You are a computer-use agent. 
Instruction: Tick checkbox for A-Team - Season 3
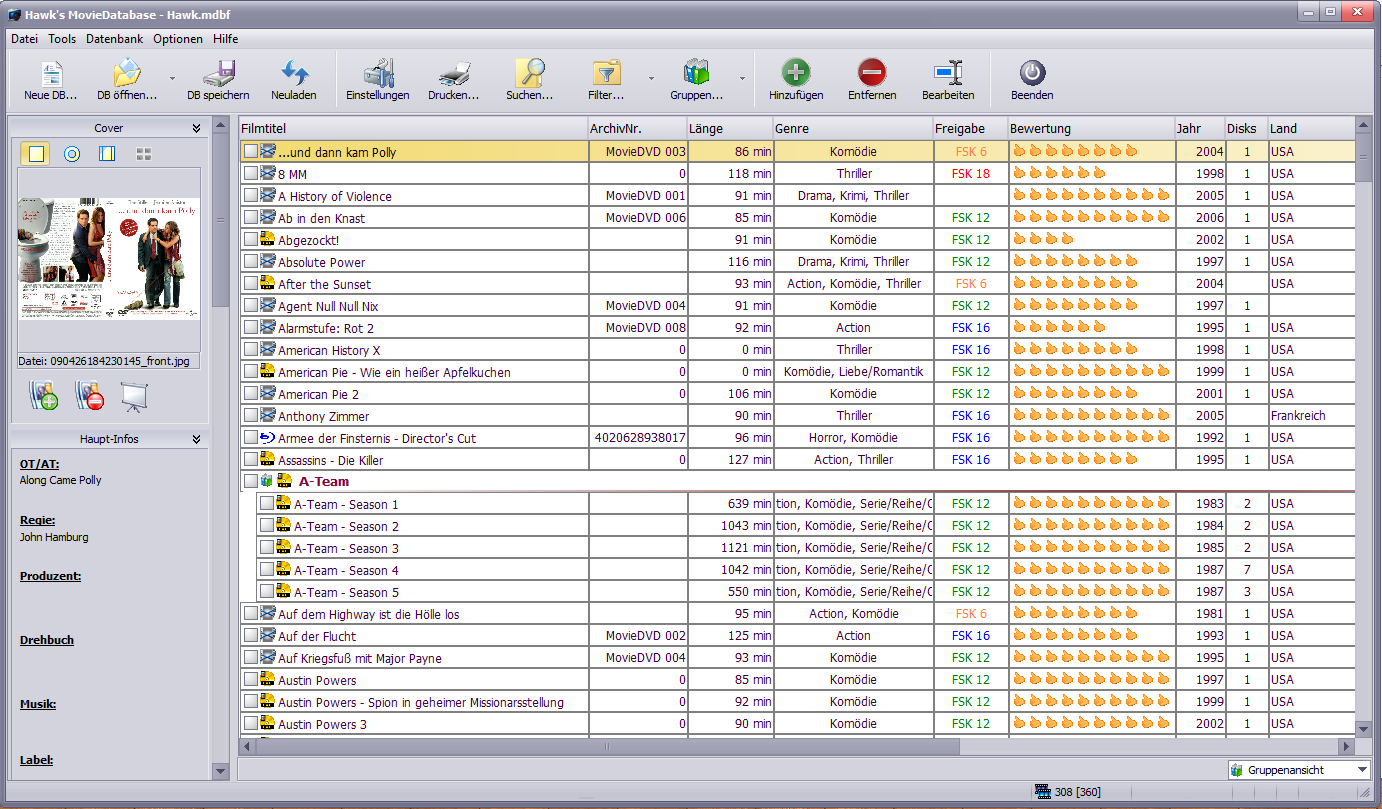[x=267, y=548]
